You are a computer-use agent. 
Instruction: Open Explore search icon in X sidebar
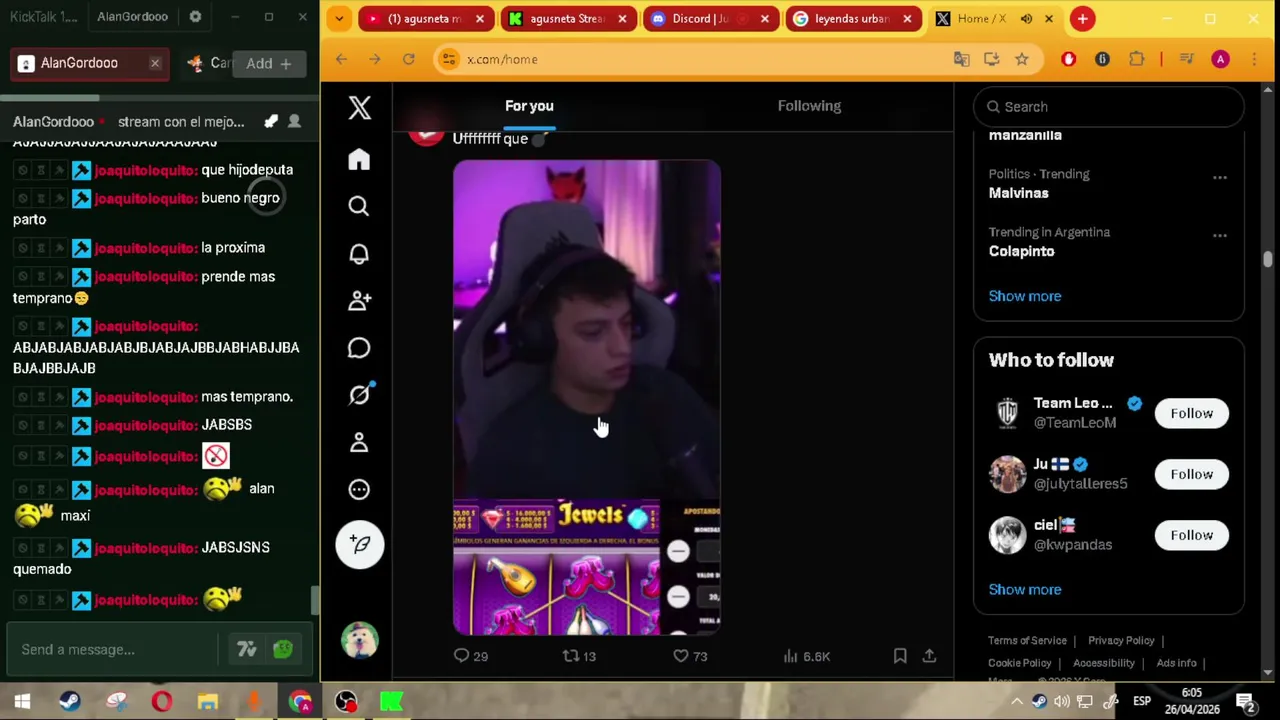click(x=359, y=206)
